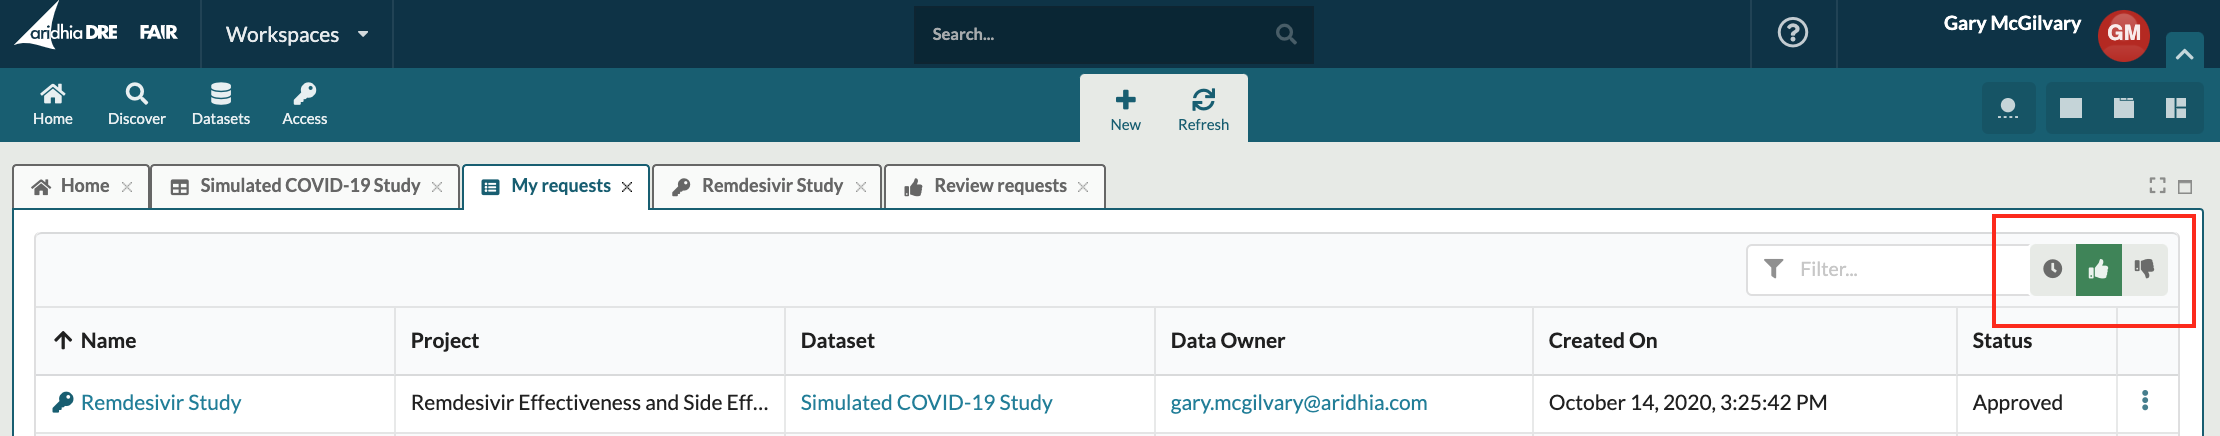
Task: Toggle the approved (thumbs up) status filter
Action: [x=2099, y=269]
